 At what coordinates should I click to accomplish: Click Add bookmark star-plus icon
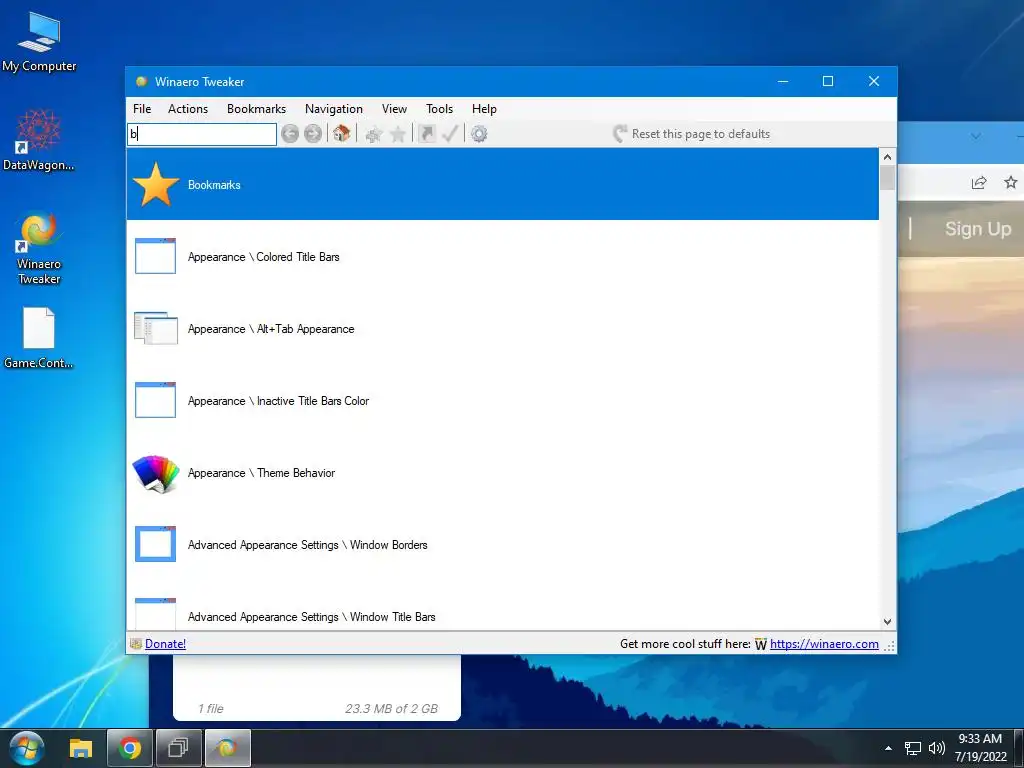tap(374, 135)
